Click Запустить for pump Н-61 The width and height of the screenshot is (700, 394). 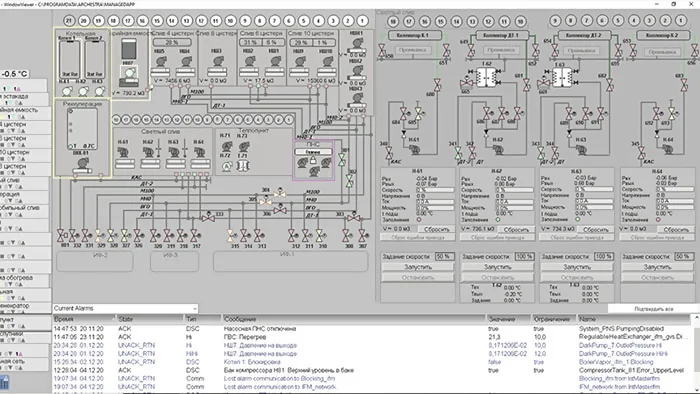[418, 267]
